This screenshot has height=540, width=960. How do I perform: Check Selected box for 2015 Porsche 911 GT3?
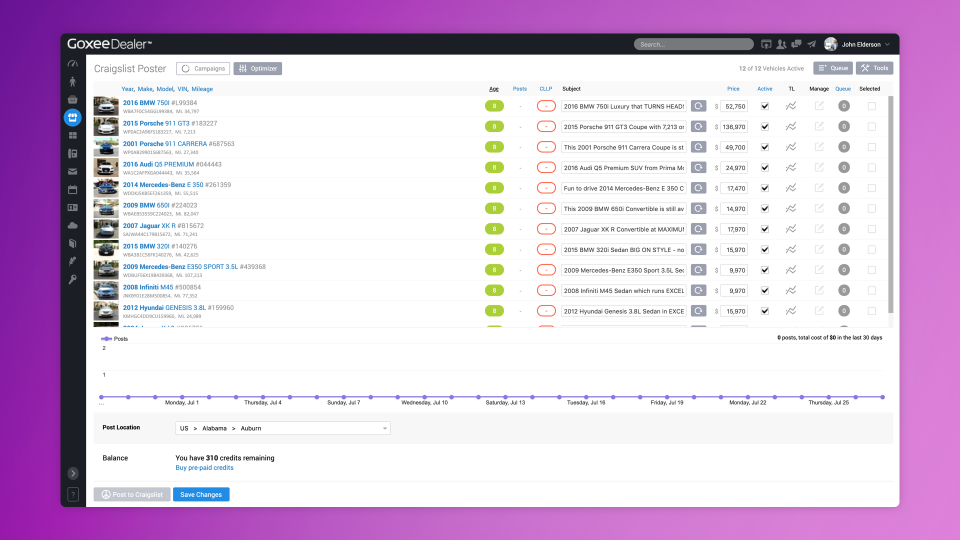872,127
